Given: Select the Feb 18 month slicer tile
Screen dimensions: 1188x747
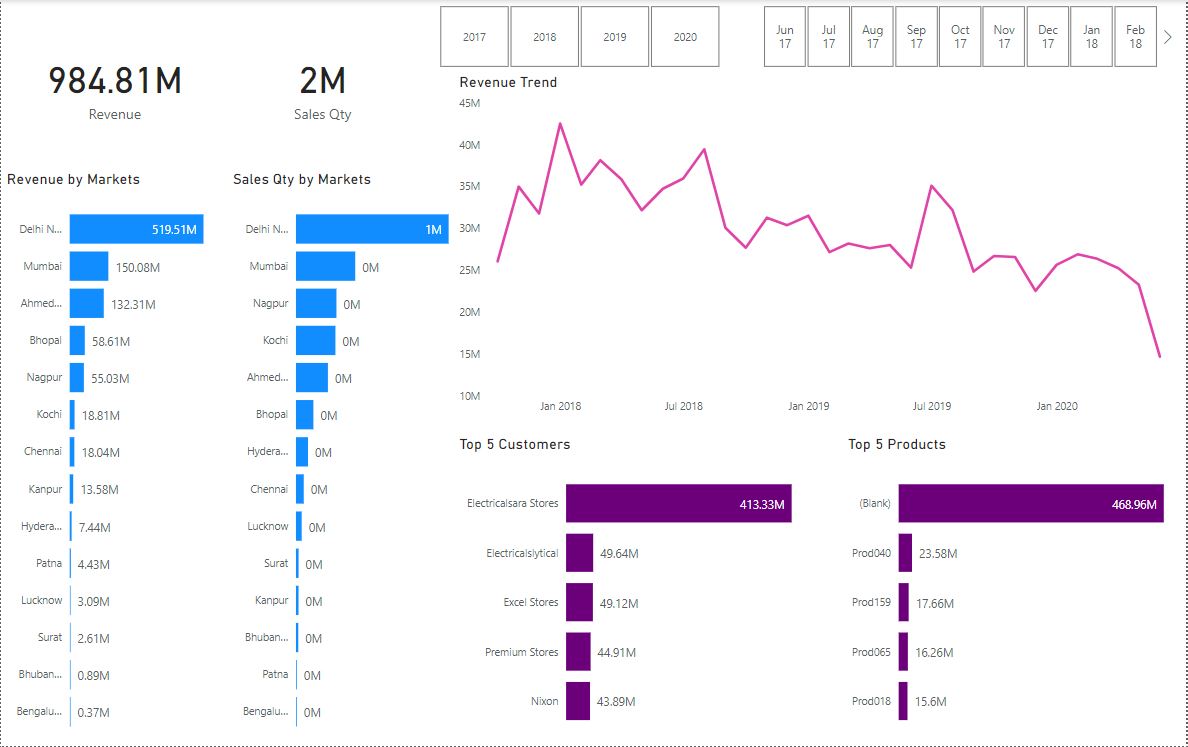Looking at the screenshot, I should click(x=1135, y=36).
